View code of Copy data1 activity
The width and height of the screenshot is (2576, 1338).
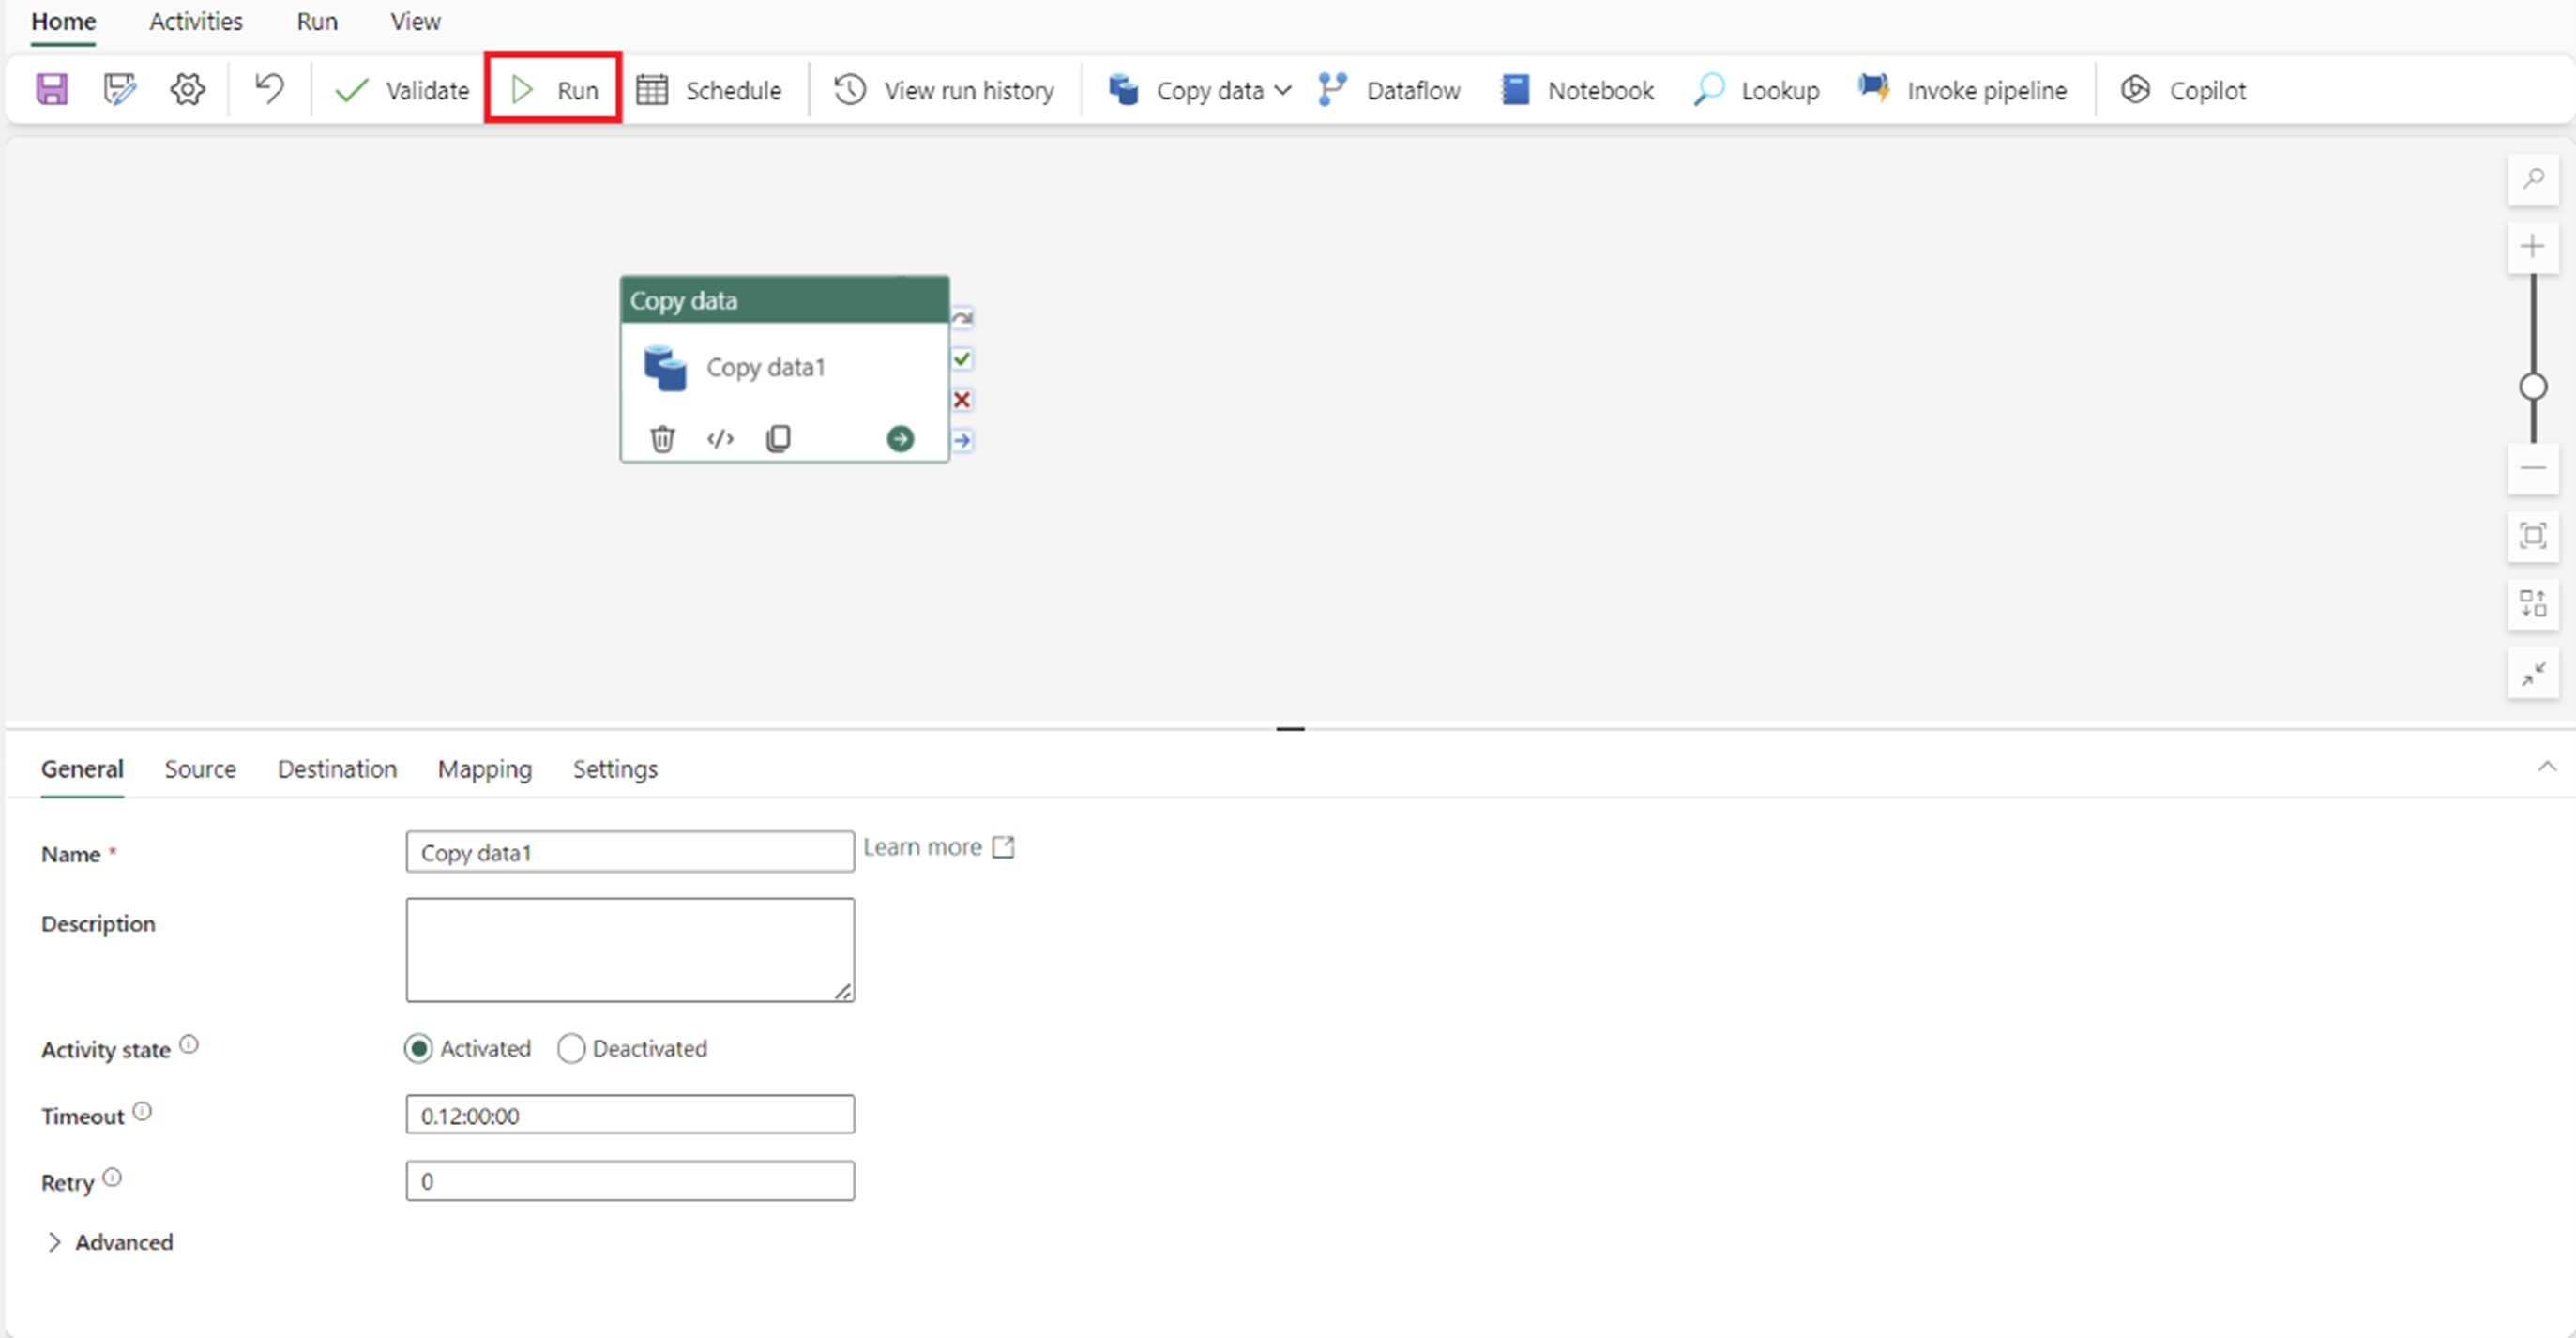720,439
